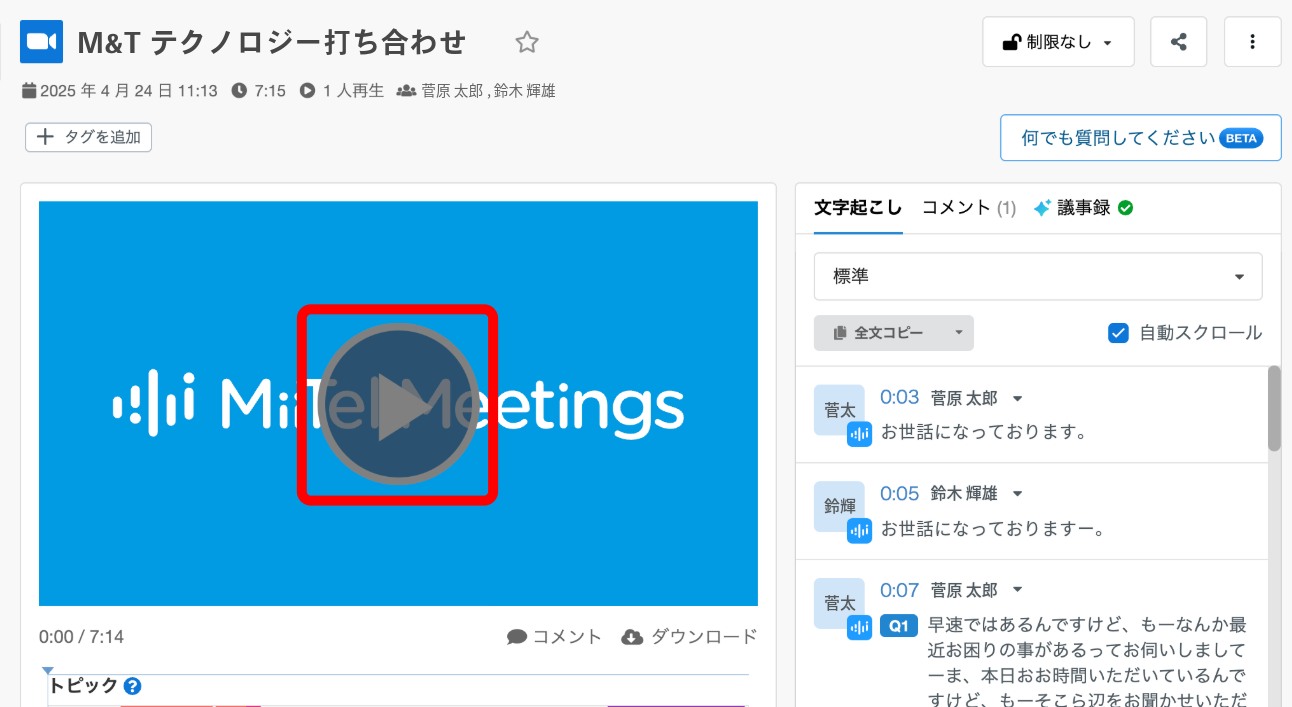Click the Q1 question badge
This screenshot has width=1292, height=707.
[x=899, y=627]
